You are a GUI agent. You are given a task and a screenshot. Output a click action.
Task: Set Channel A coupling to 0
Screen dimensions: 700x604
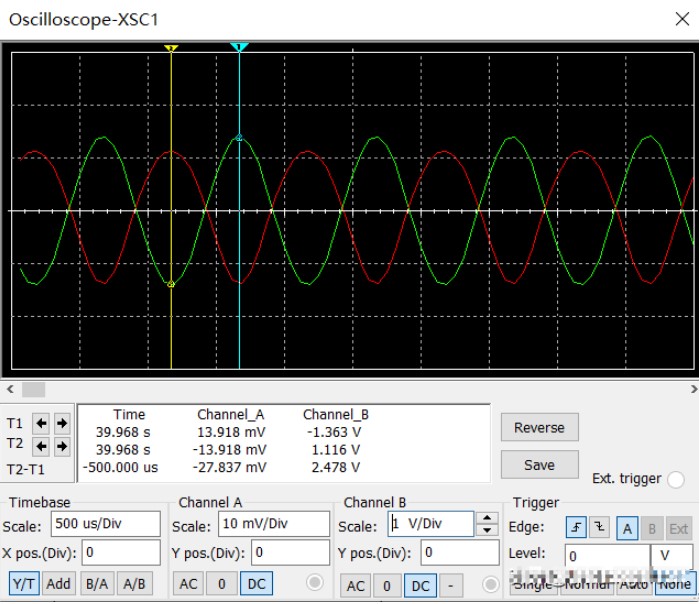(221, 584)
